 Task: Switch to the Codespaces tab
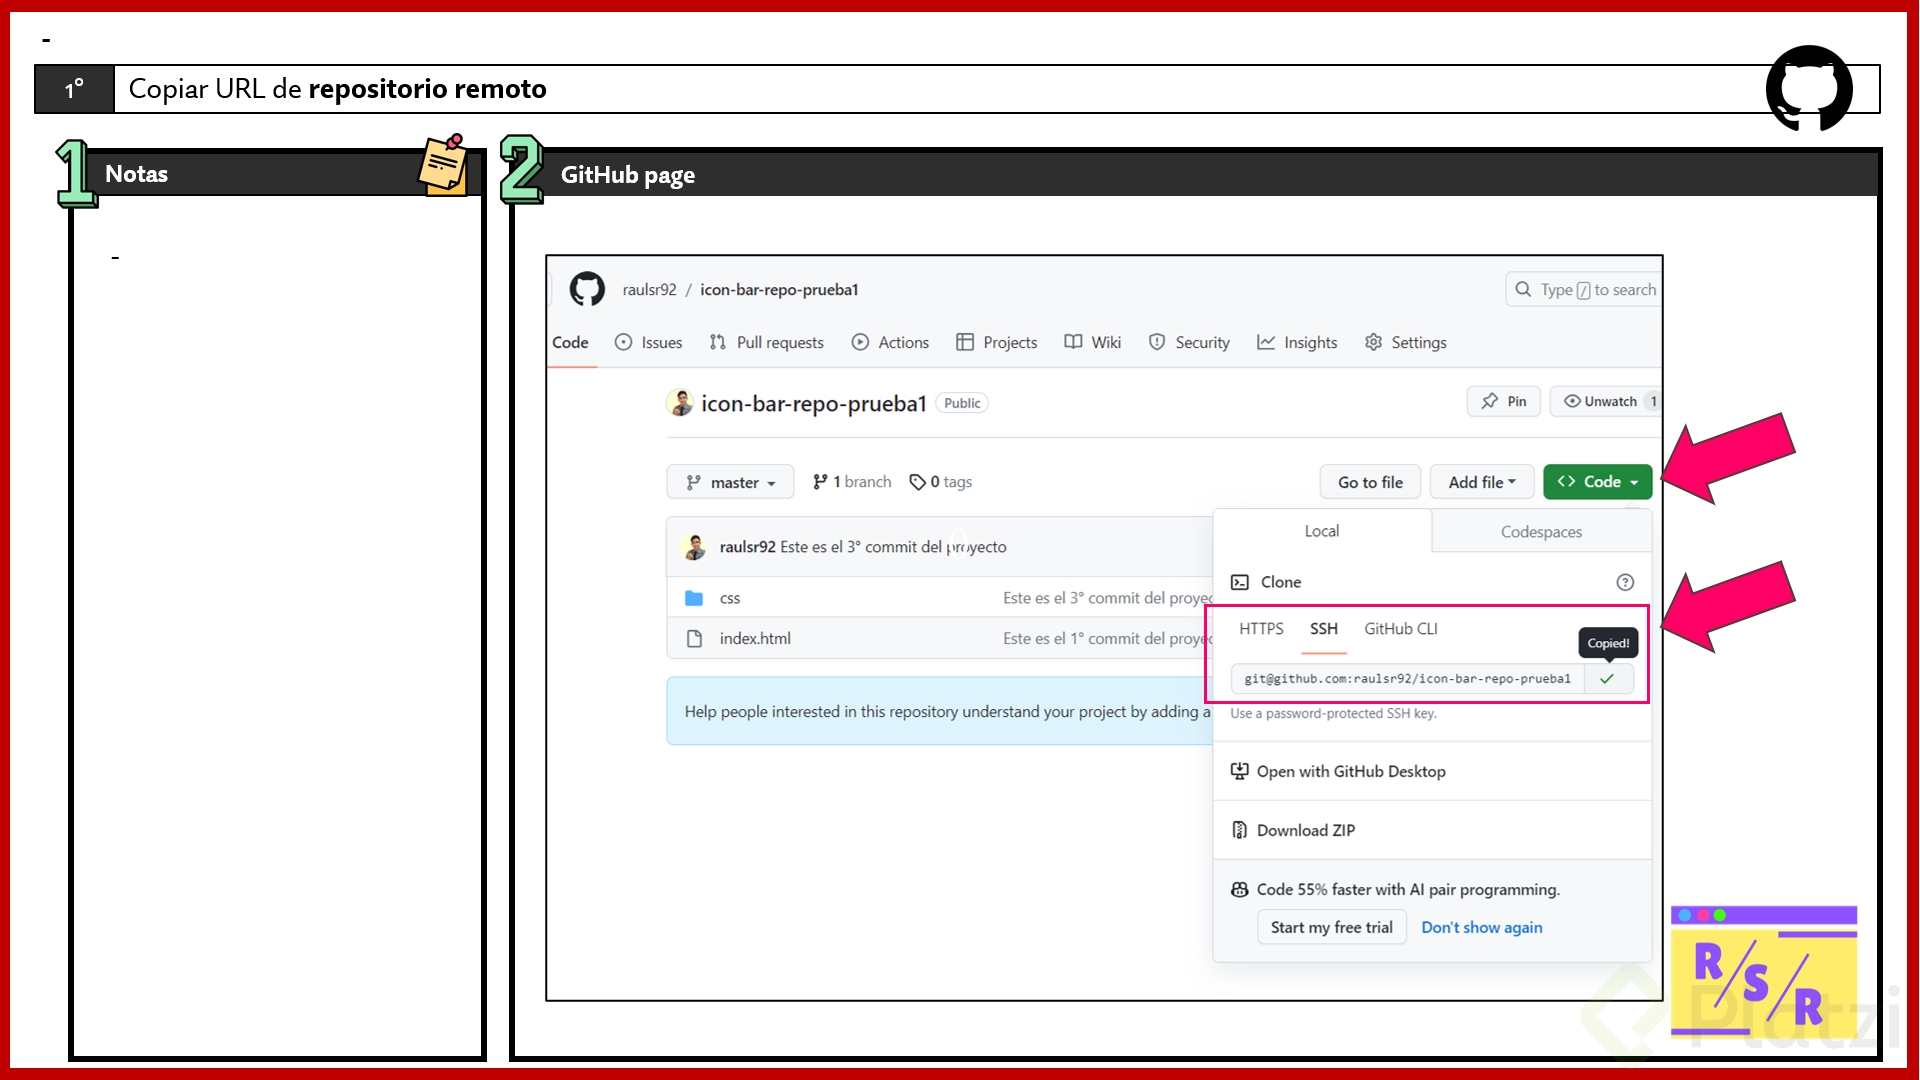click(x=1541, y=532)
